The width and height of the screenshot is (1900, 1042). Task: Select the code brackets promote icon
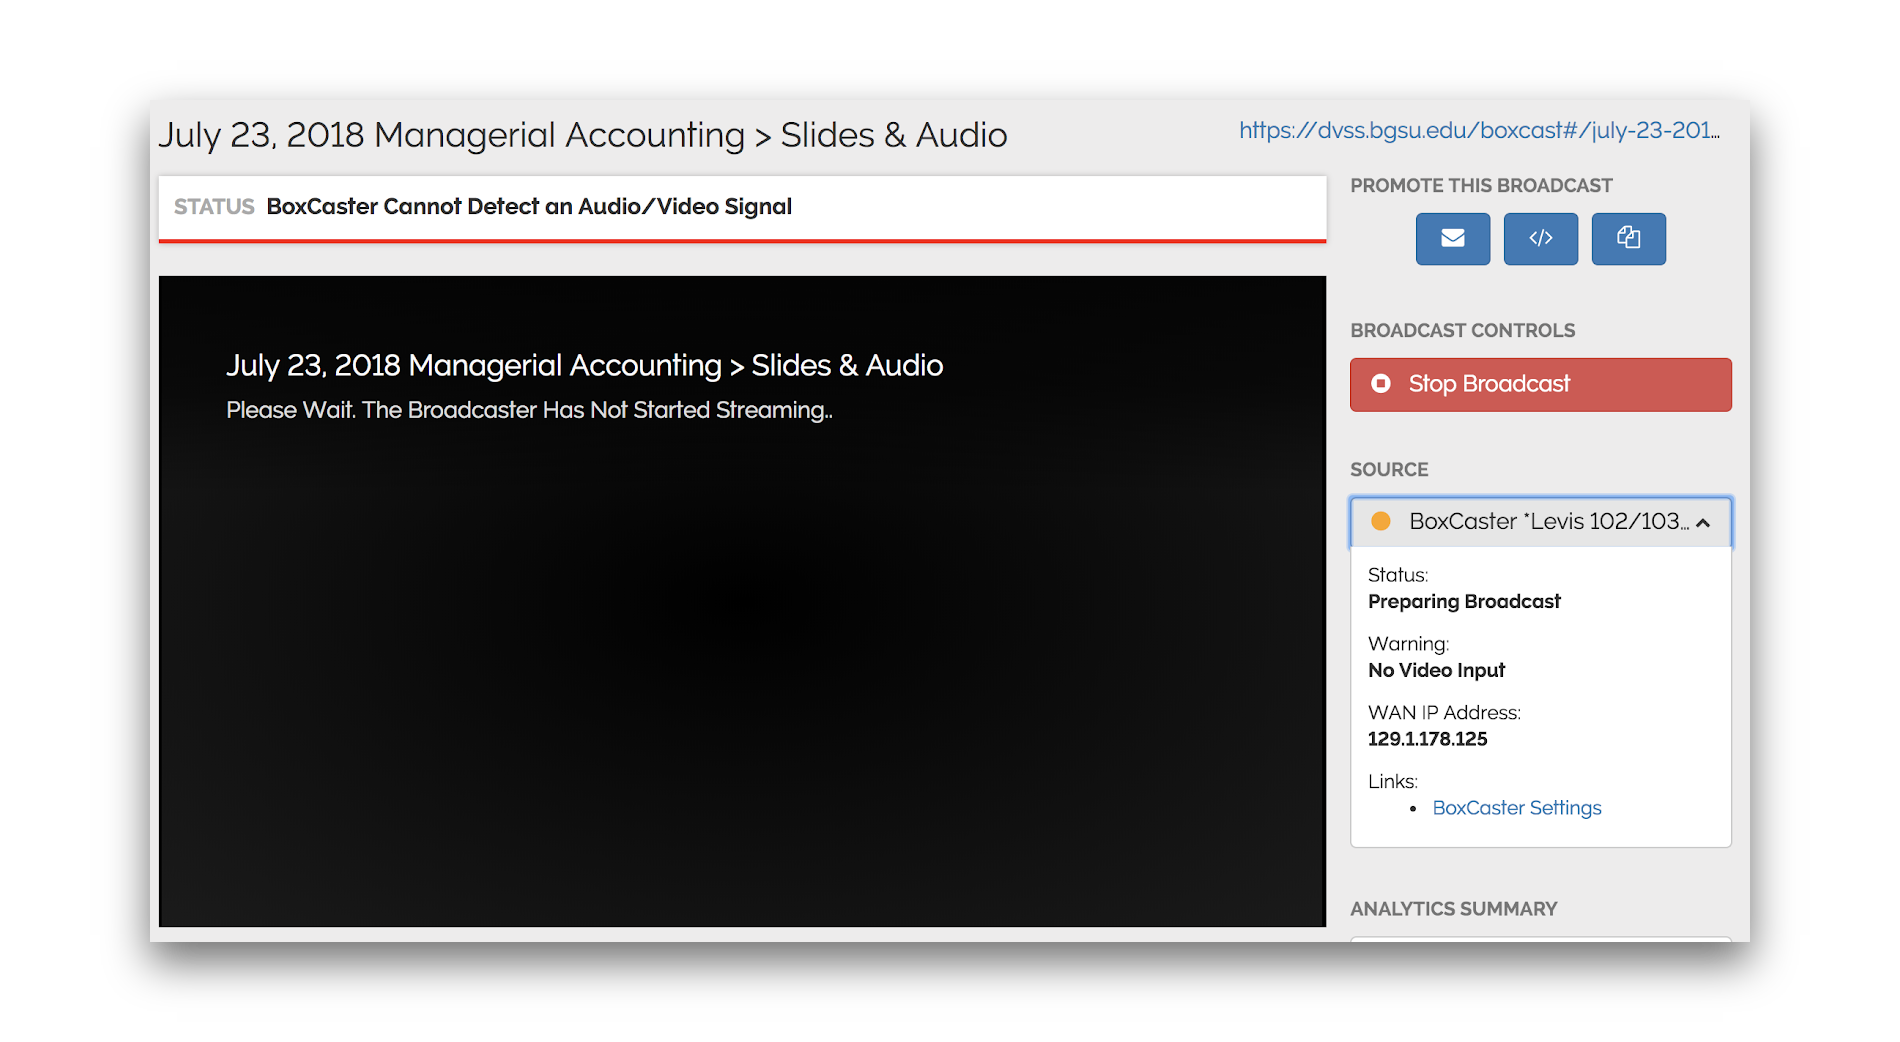1540,239
